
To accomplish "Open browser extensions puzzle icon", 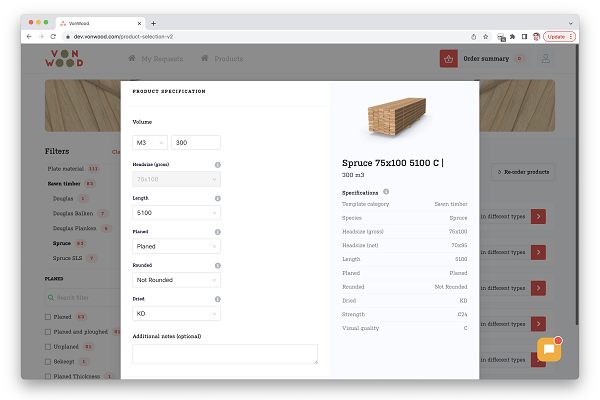I will pyautogui.click(x=512, y=37).
